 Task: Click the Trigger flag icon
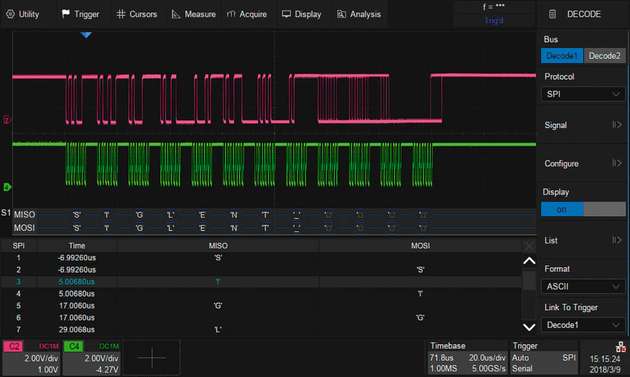[x=65, y=14]
